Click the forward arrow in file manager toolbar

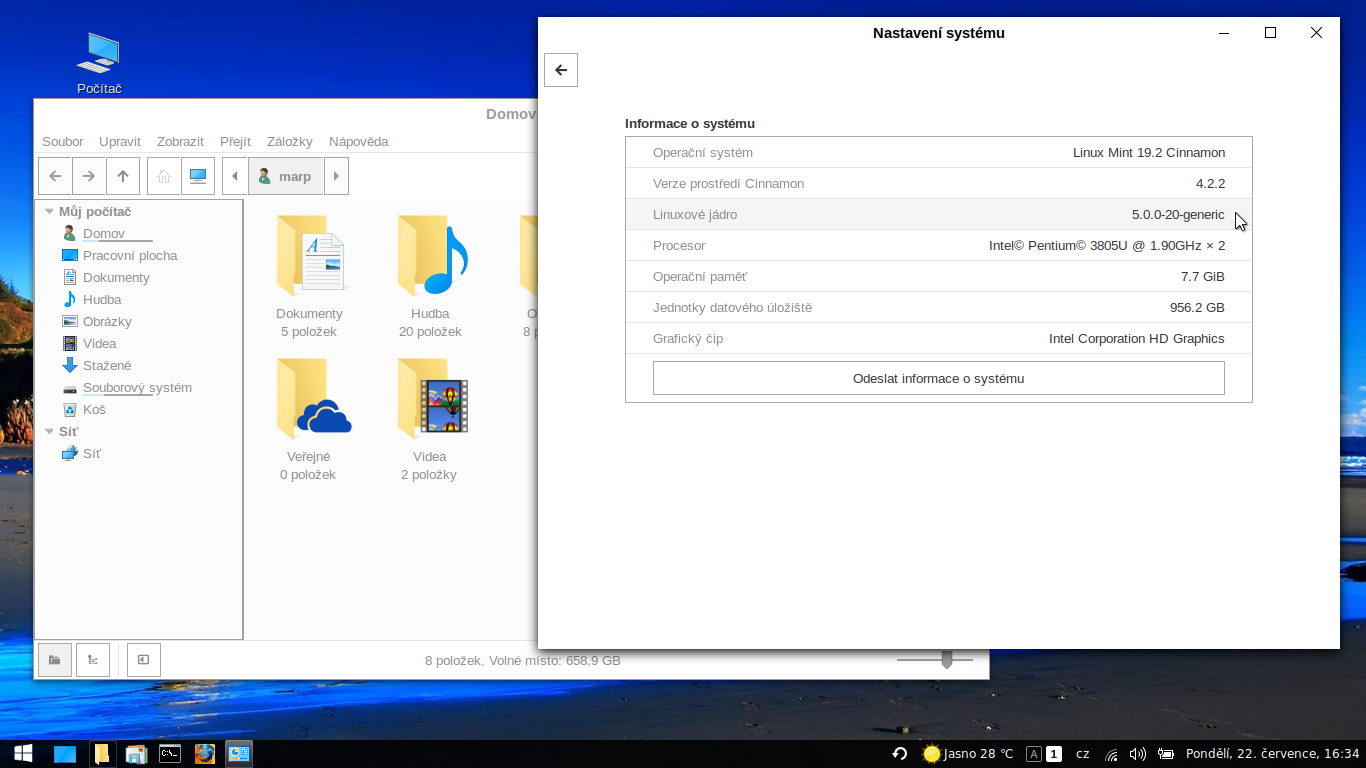click(89, 176)
